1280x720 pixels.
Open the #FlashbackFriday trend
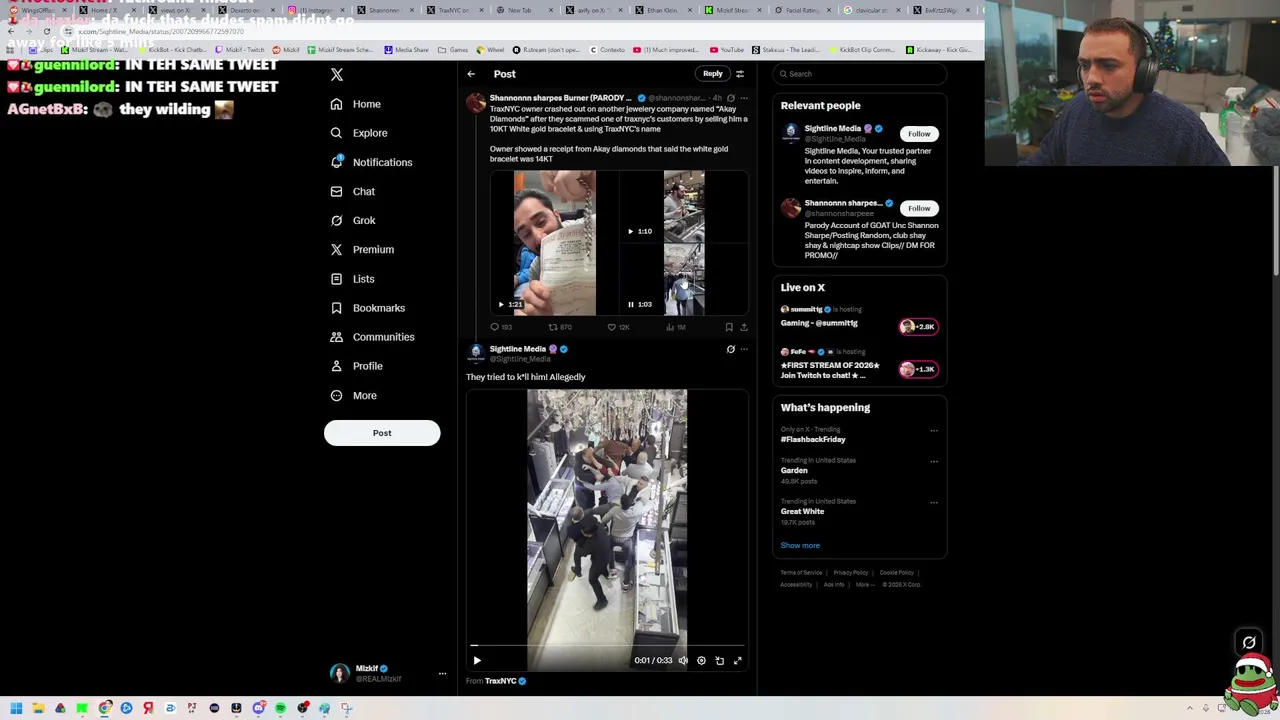813,439
